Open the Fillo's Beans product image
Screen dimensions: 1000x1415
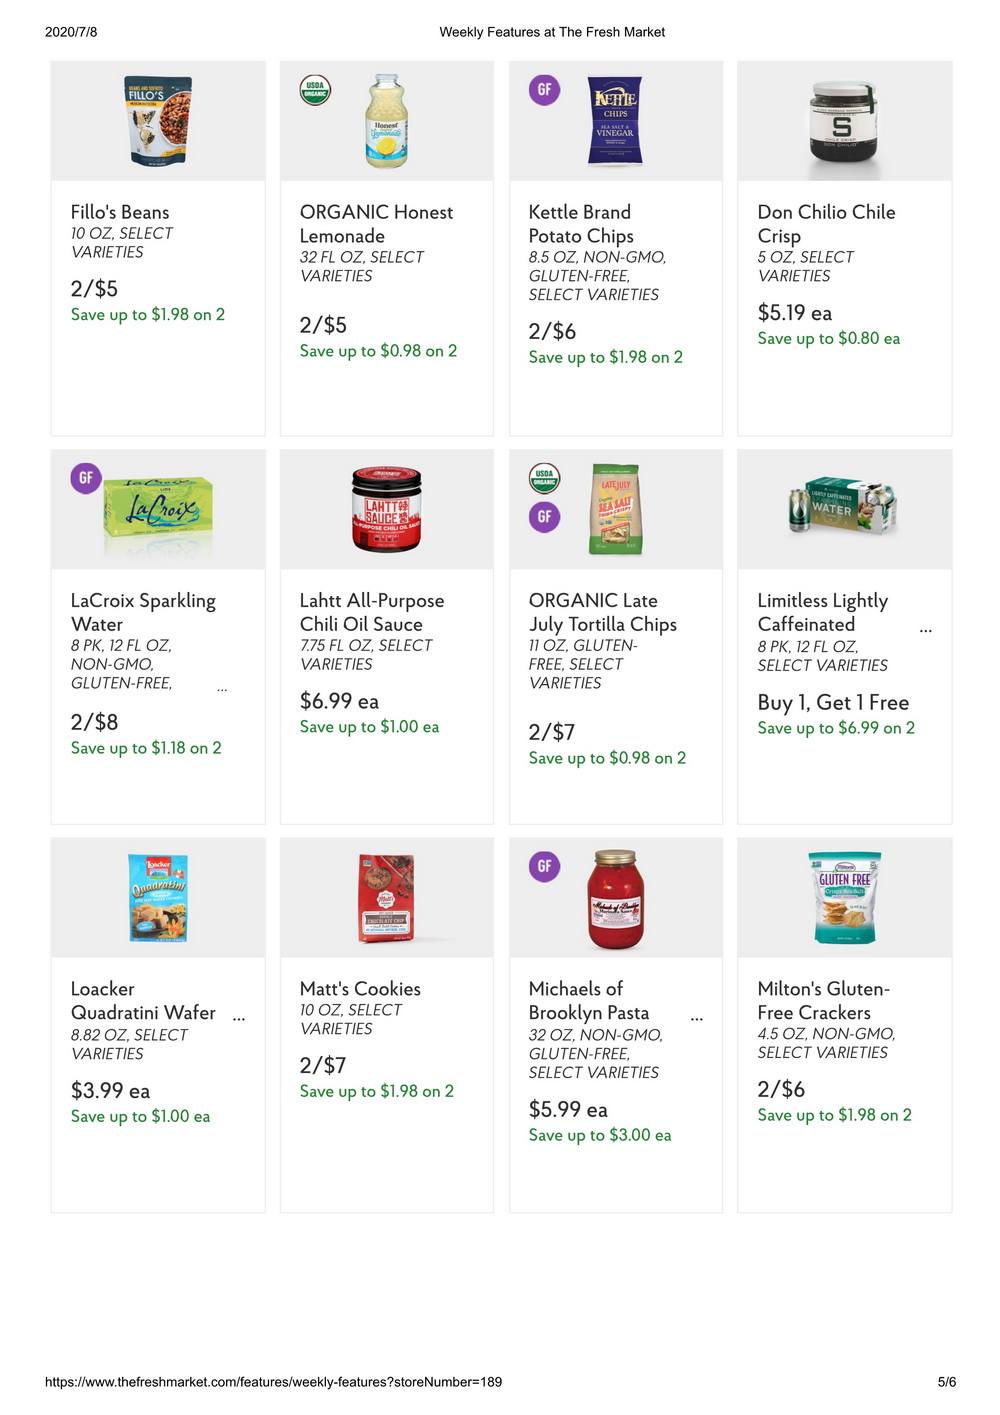tap(158, 121)
